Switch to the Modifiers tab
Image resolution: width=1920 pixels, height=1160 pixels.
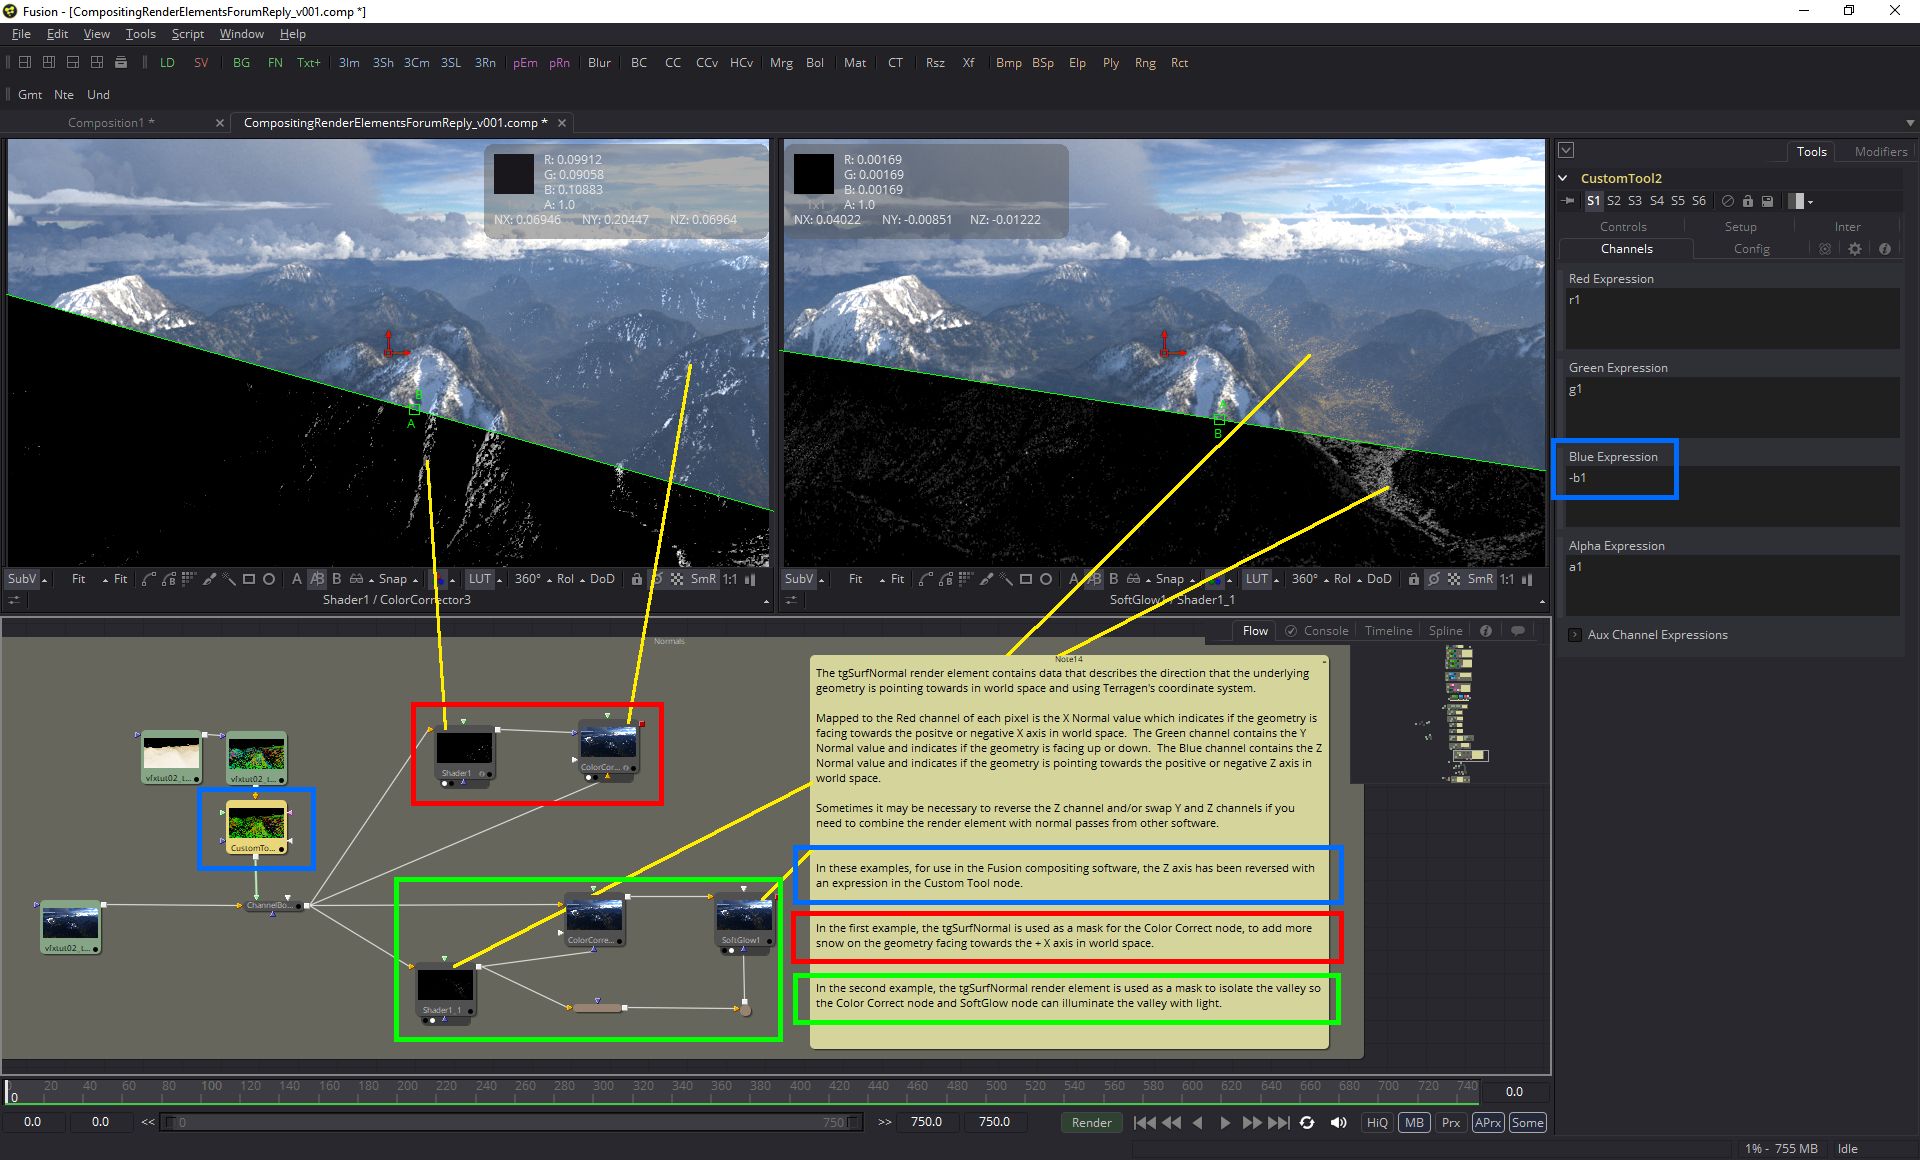(x=1880, y=152)
